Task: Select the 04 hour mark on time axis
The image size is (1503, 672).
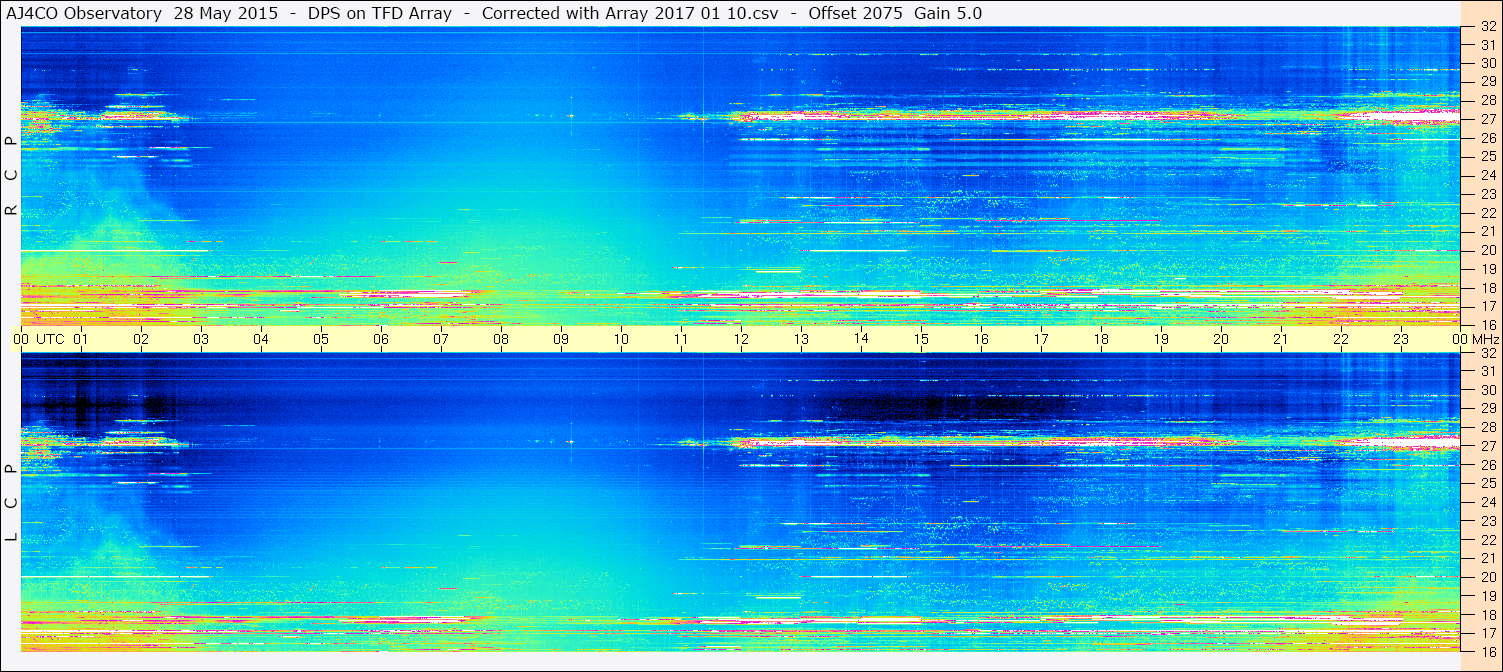Action: click(x=261, y=340)
